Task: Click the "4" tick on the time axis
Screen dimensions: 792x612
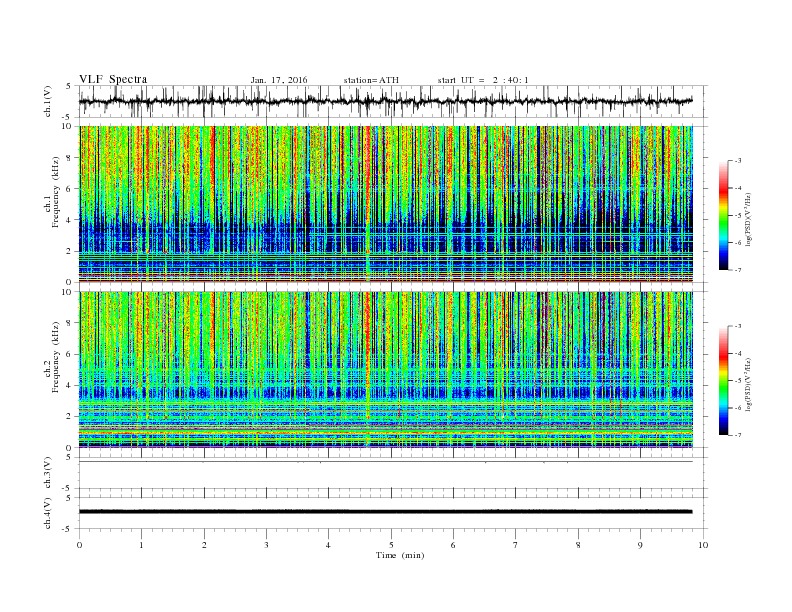Action: pos(329,545)
